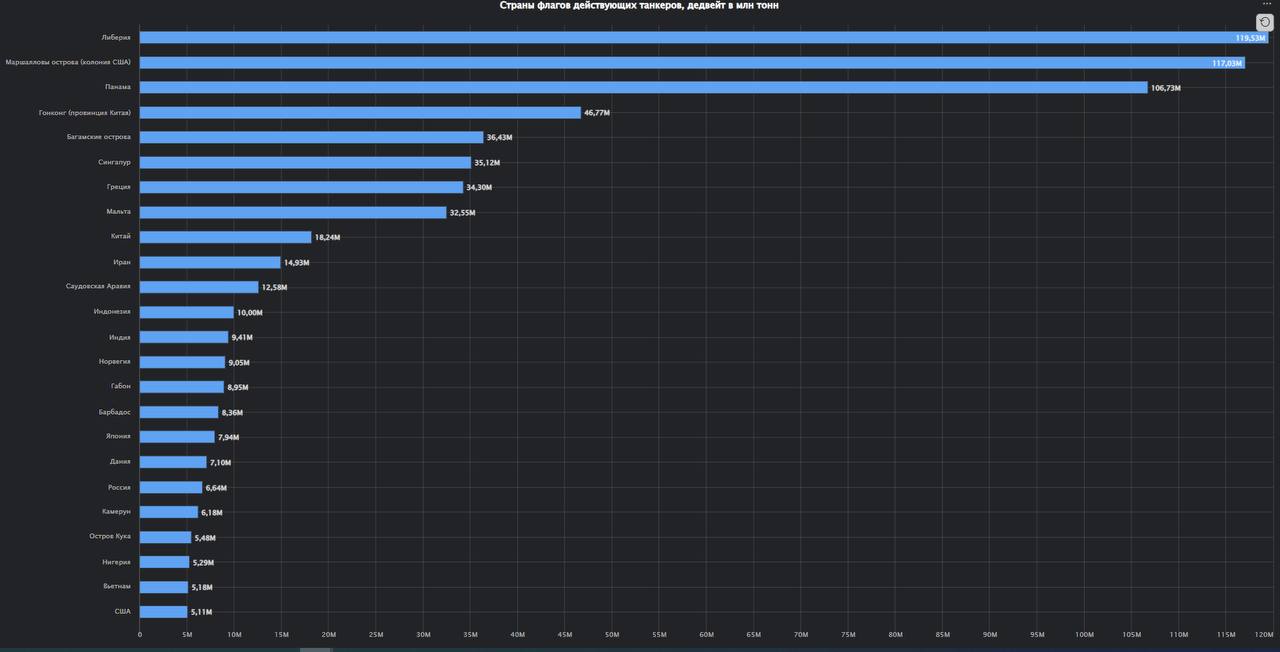Click the horizontal scrollbar thumb at bottom
The image size is (1280, 652).
pyautogui.click(x=316, y=649)
